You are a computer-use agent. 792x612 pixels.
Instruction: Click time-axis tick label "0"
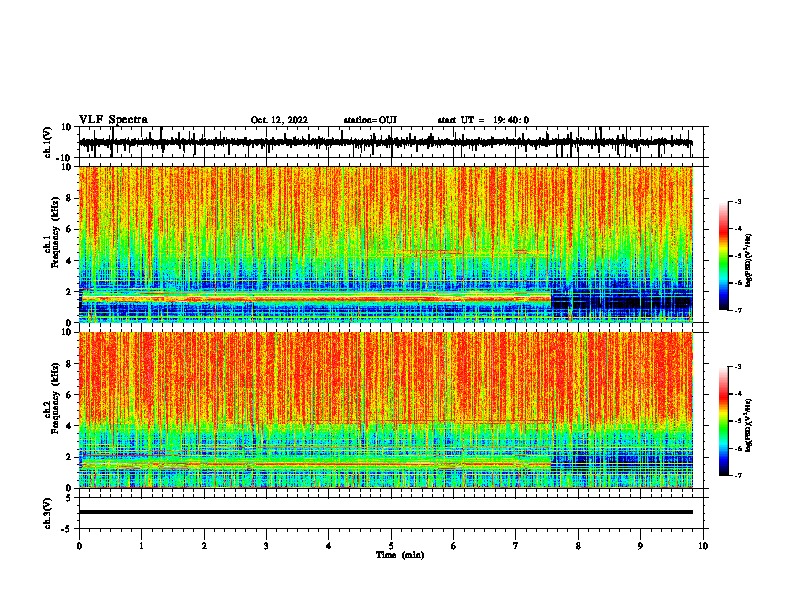(x=79, y=546)
